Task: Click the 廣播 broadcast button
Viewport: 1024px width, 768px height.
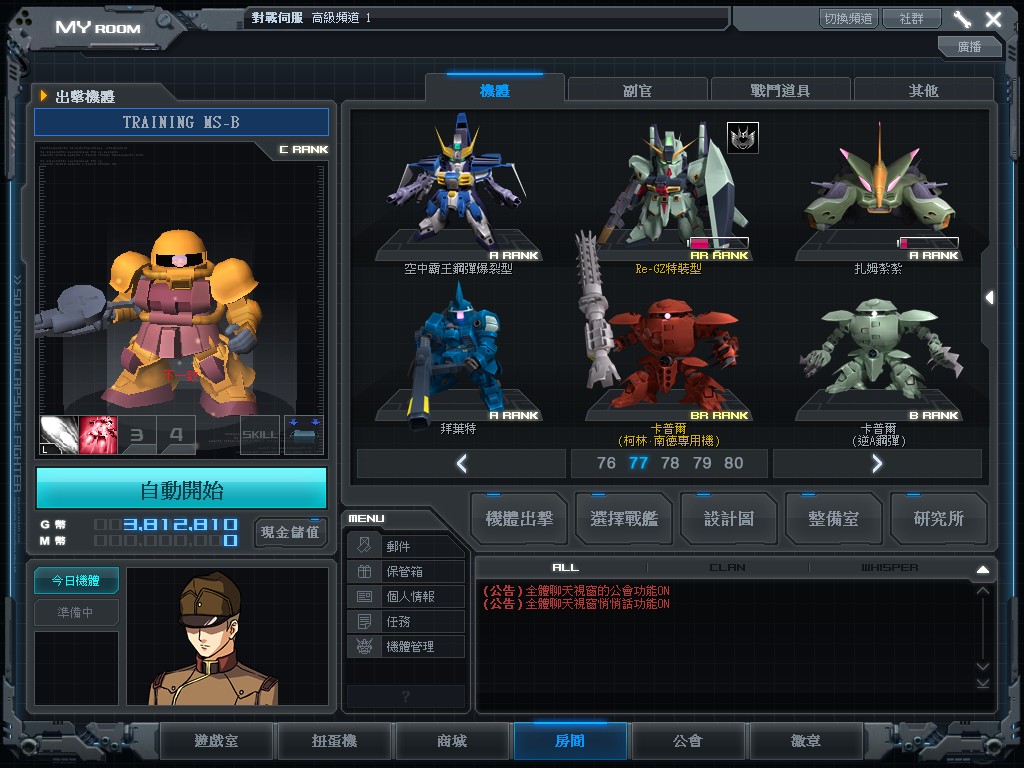Action: click(970, 46)
